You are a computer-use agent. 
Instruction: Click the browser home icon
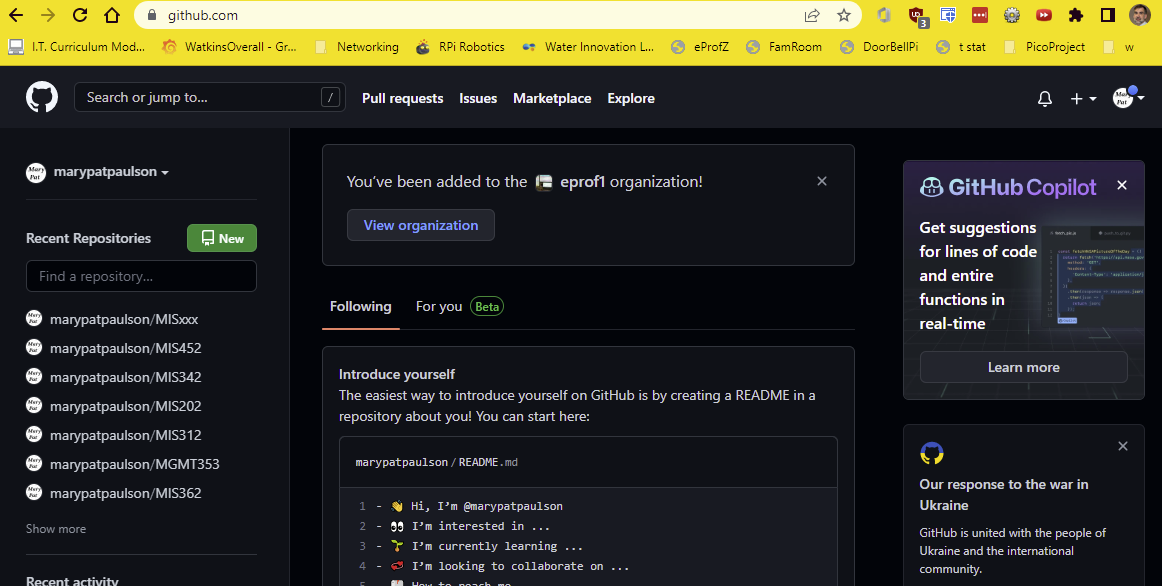pos(111,15)
